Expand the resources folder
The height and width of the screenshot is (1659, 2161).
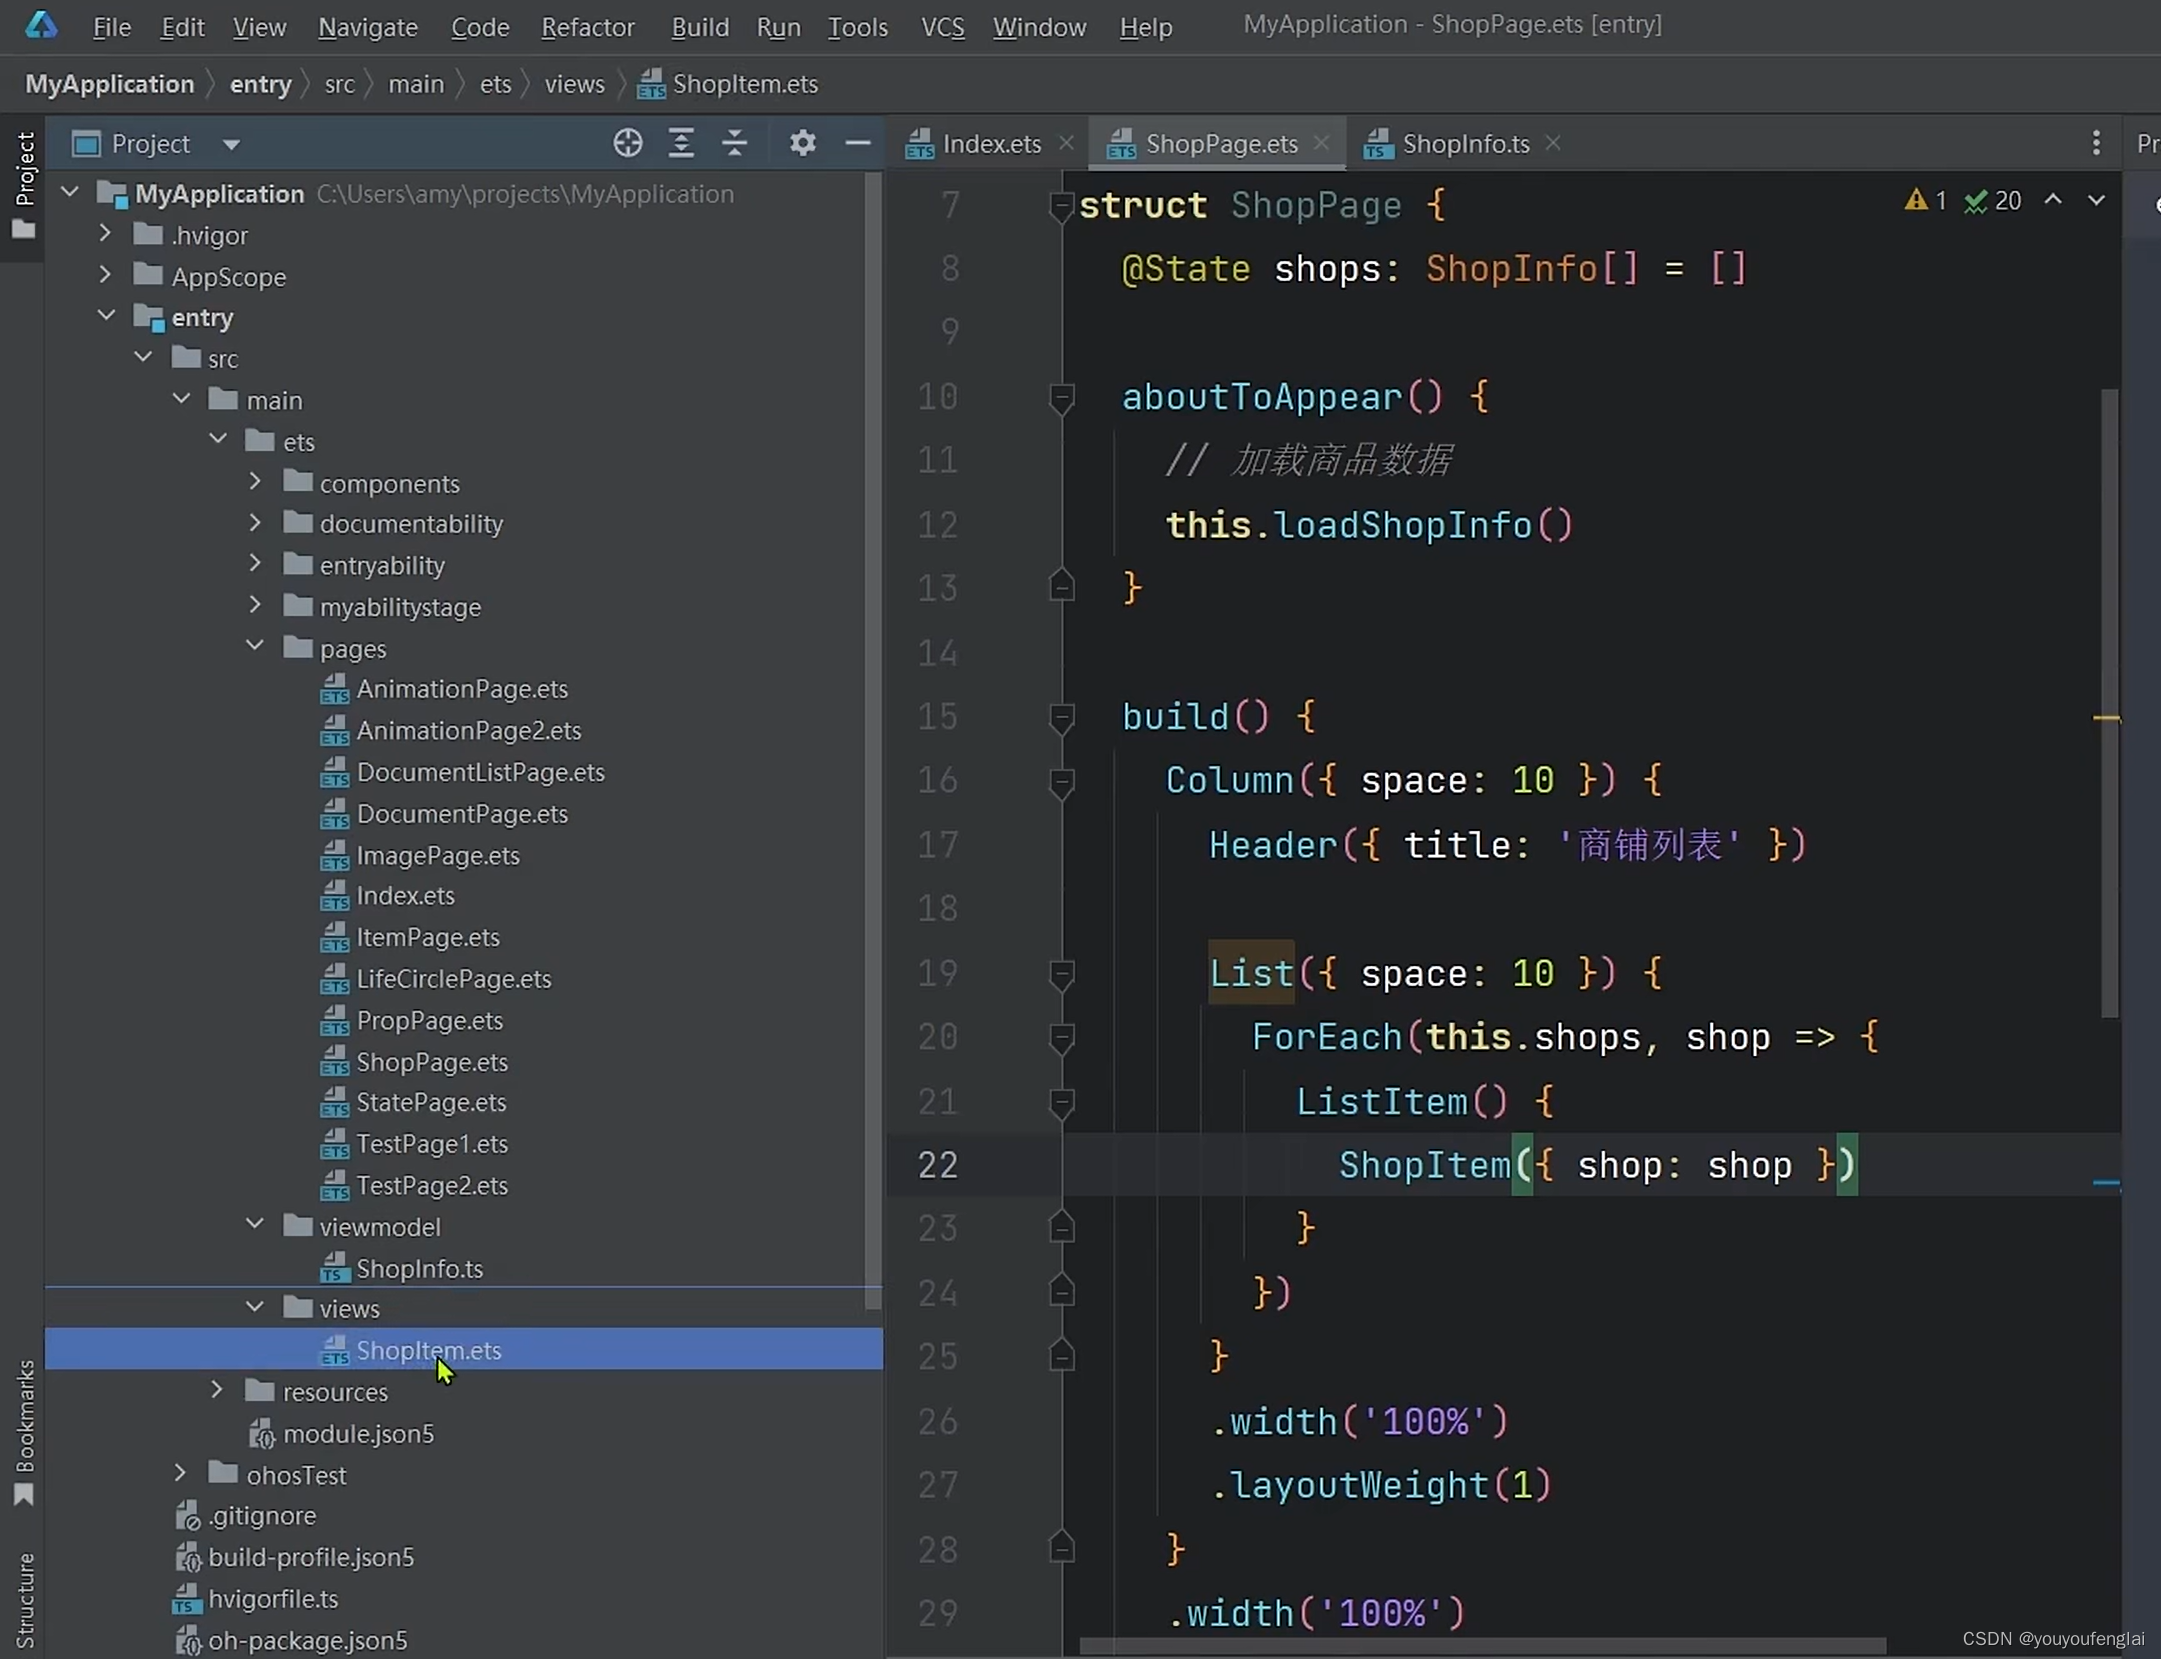217,1390
